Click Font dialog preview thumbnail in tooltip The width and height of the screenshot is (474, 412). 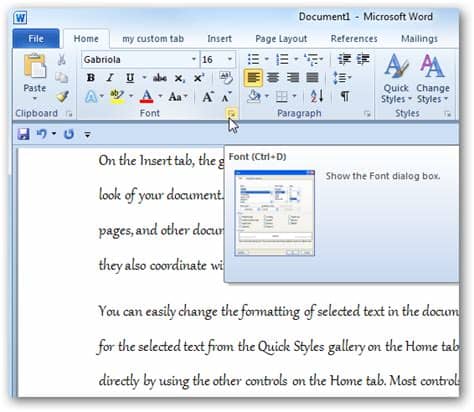[x=274, y=213]
